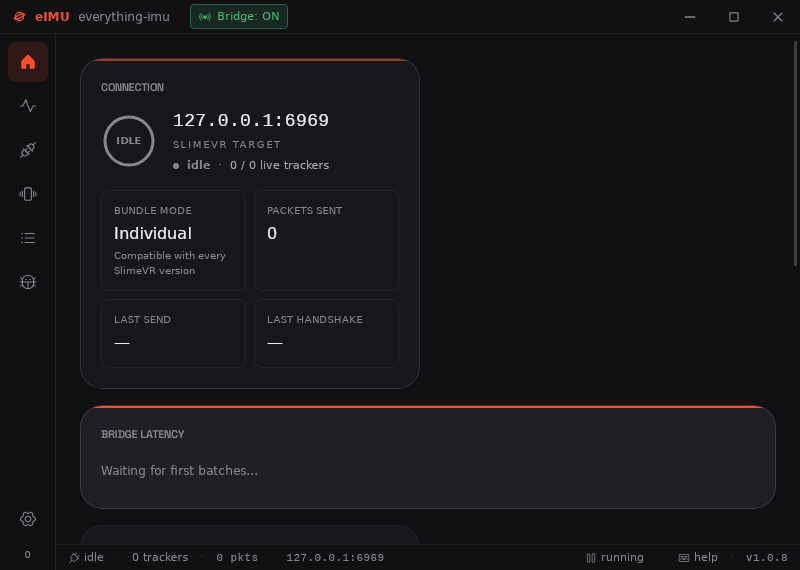Open the debug bug page in the sidebar
The width and height of the screenshot is (800, 570).
click(x=28, y=282)
